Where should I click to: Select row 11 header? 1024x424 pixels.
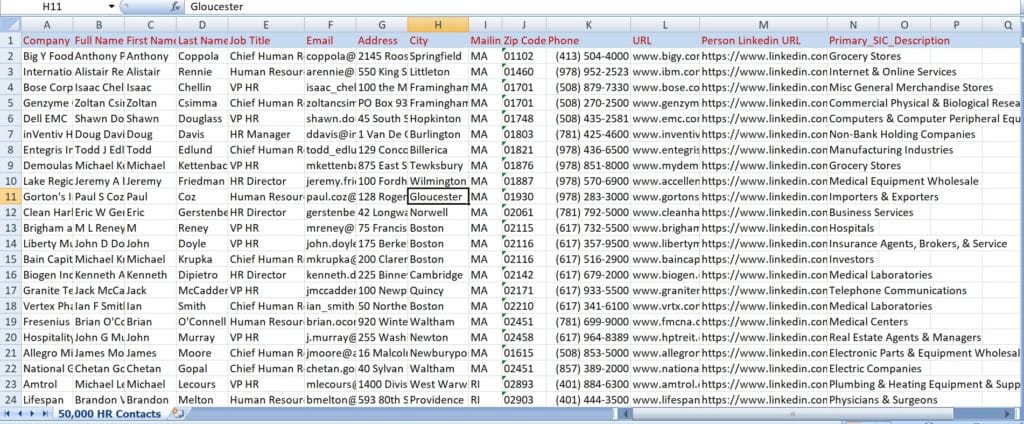point(10,197)
